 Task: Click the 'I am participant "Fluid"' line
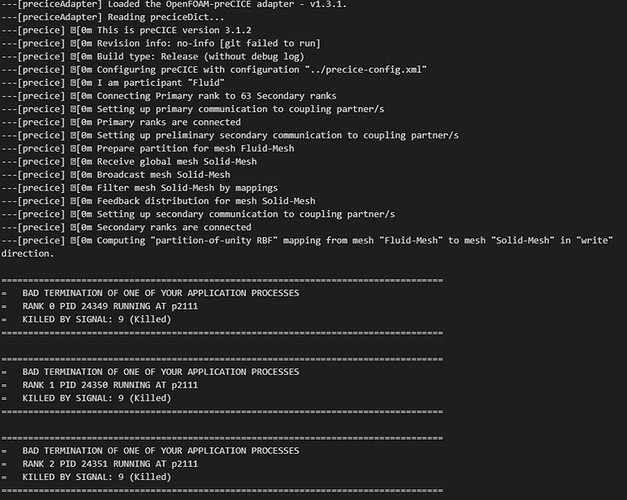click(113, 83)
